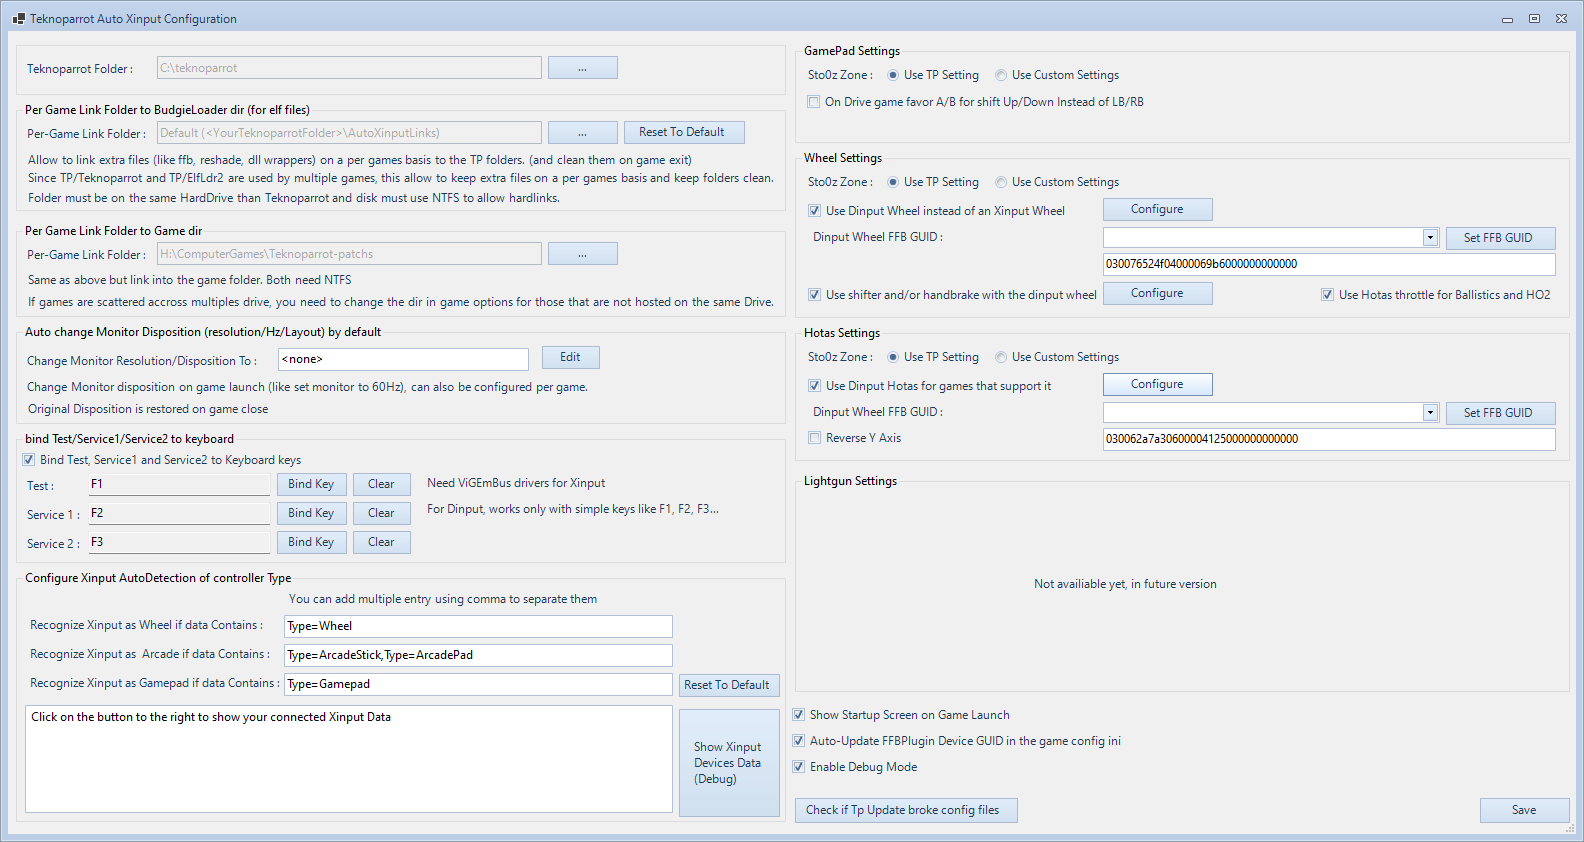Edit the monitor resolution disposition

pos(570,358)
